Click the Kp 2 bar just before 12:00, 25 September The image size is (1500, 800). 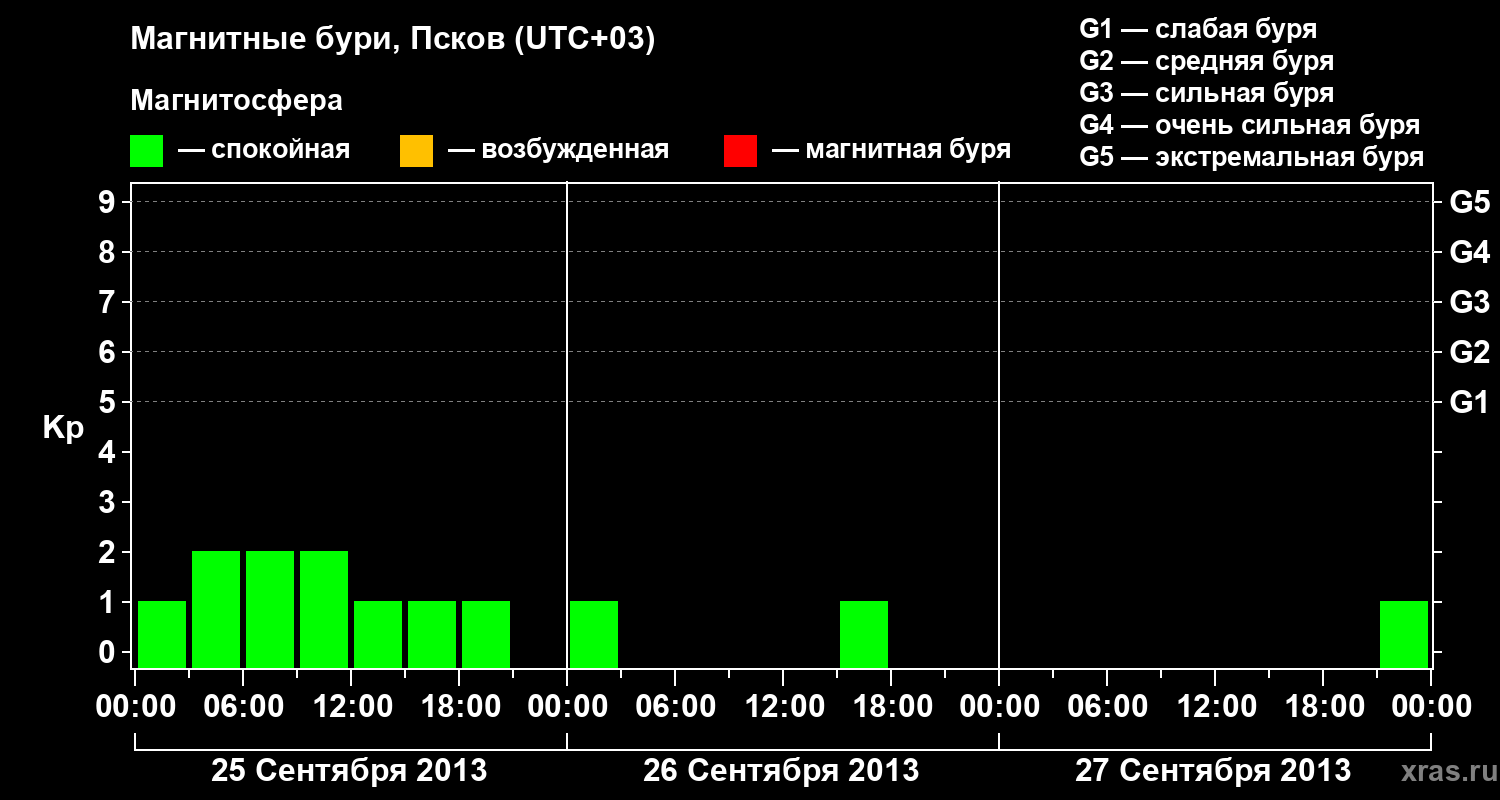coord(324,609)
